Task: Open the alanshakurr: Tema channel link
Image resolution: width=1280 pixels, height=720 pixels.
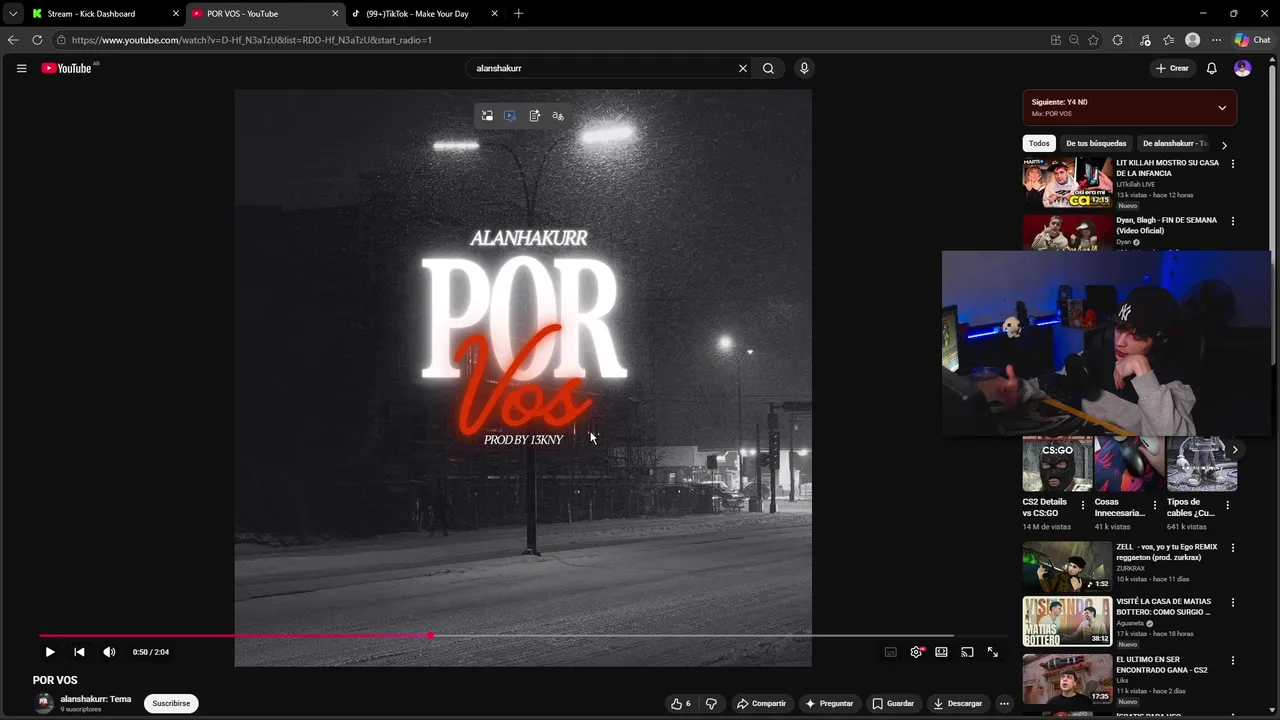Action: [96, 699]
